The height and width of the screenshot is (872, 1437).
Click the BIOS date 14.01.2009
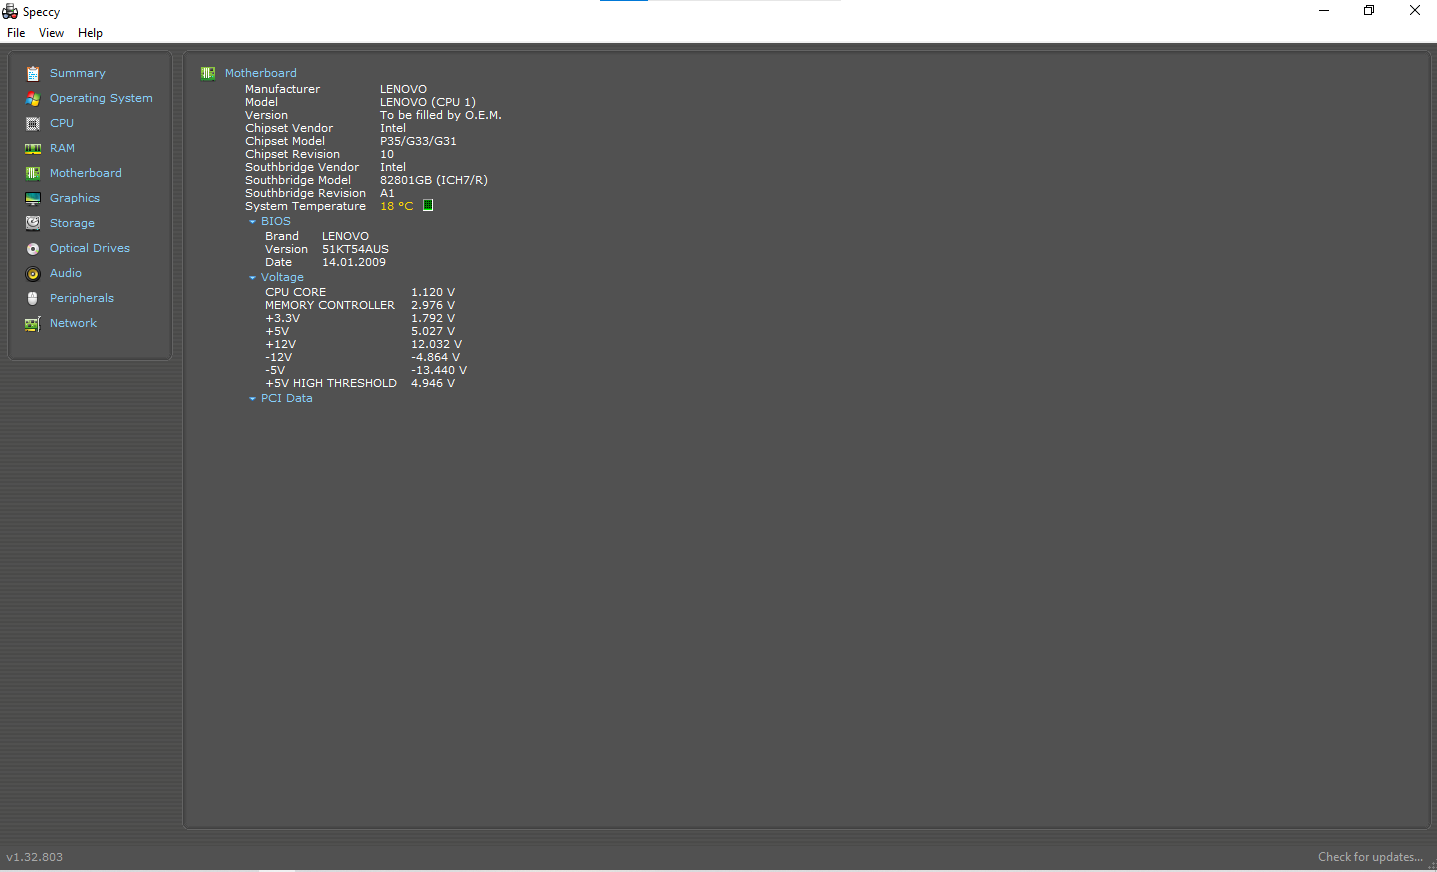point(354,262)
